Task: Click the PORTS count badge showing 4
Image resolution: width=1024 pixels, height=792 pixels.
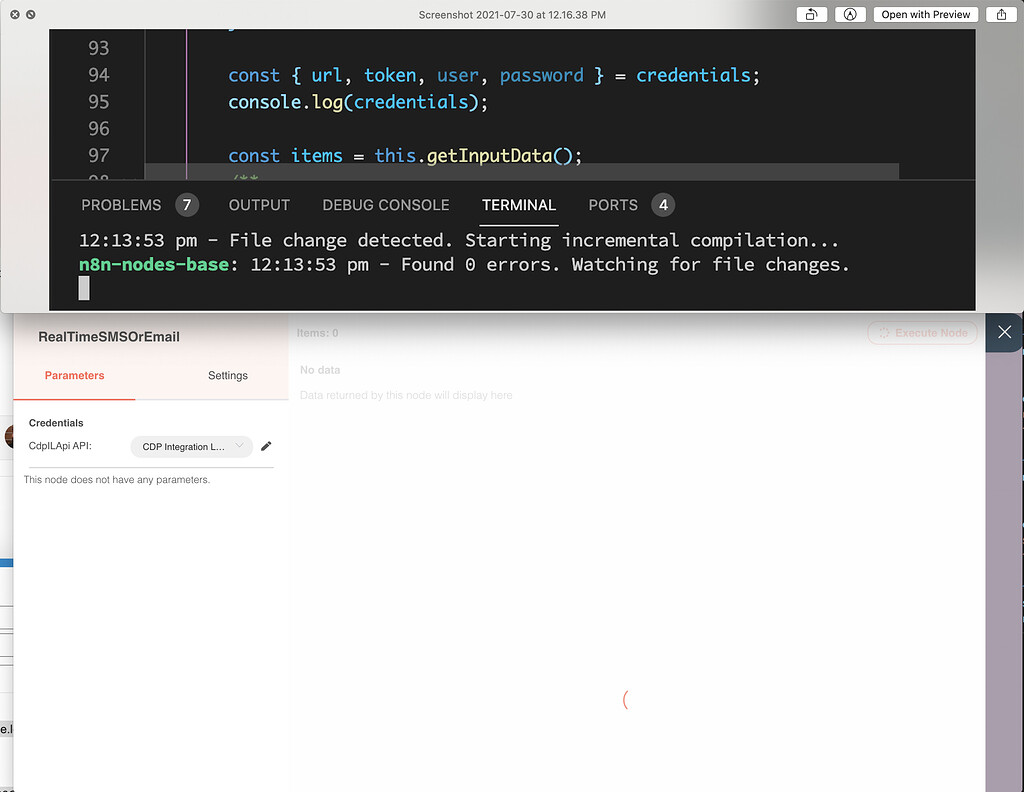Action: point(662,204)
